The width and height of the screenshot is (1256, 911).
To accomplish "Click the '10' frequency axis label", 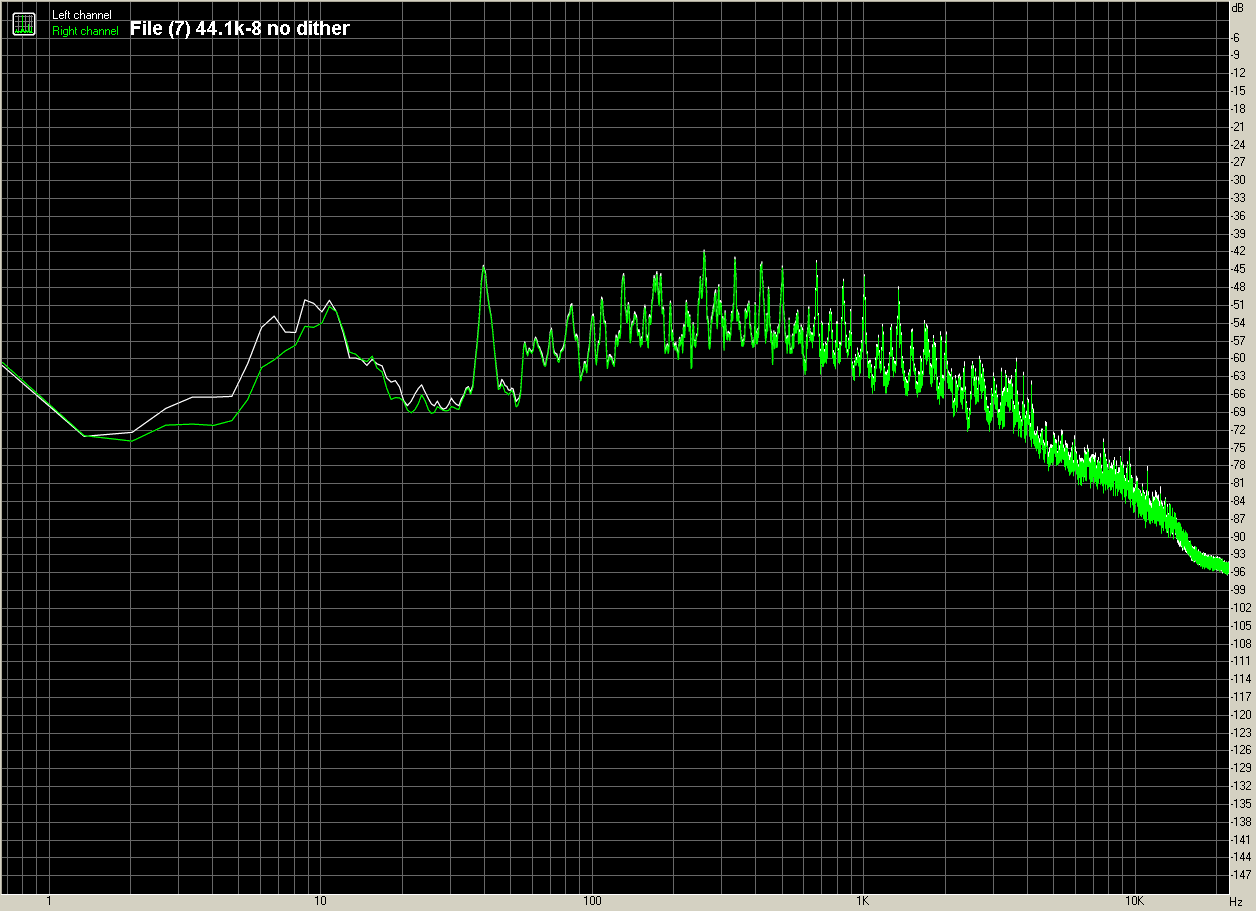I will [320, 902].
